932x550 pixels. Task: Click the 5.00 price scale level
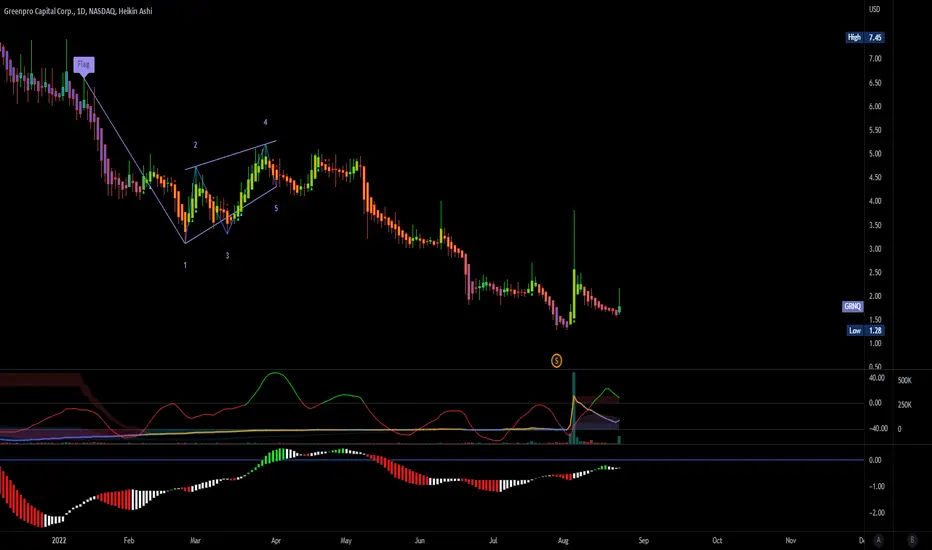click(875, 154)
